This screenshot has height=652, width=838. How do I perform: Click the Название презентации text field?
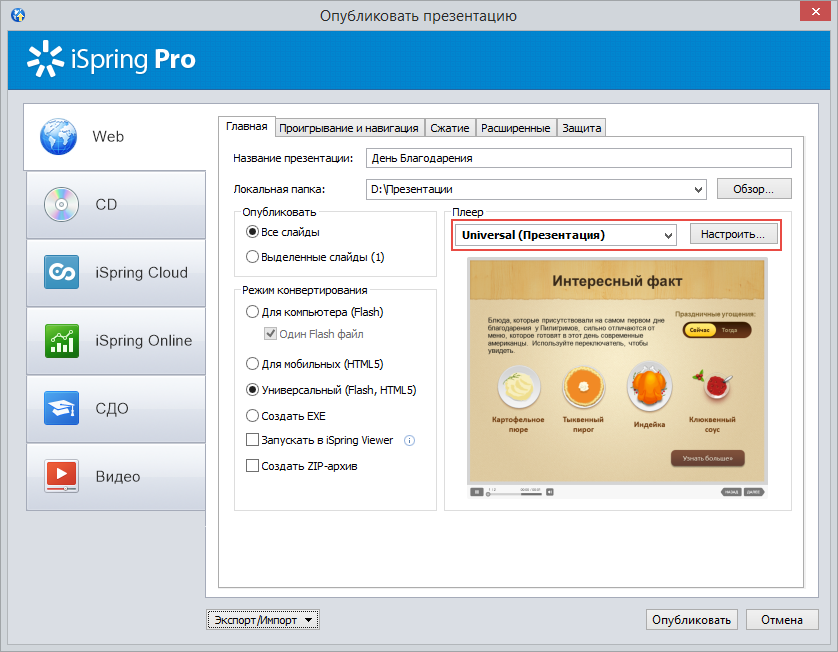[578, 158]
